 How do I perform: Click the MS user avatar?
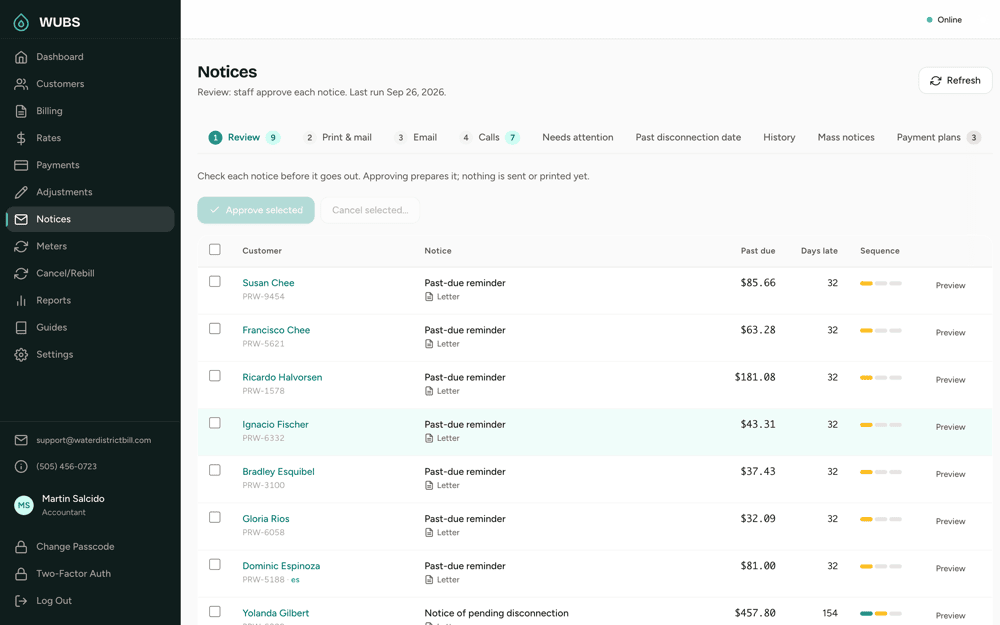24,505
